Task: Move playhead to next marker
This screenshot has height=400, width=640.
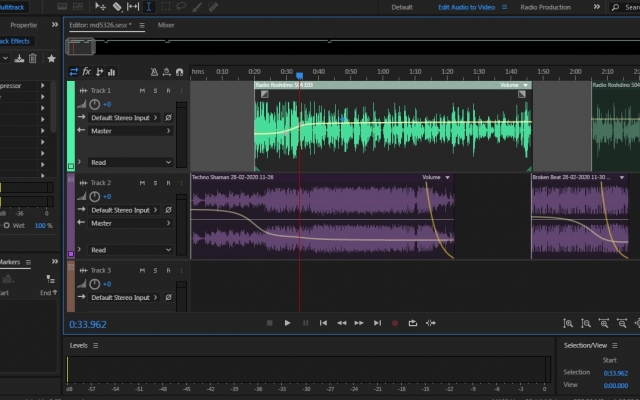Action: coord(377,323)
